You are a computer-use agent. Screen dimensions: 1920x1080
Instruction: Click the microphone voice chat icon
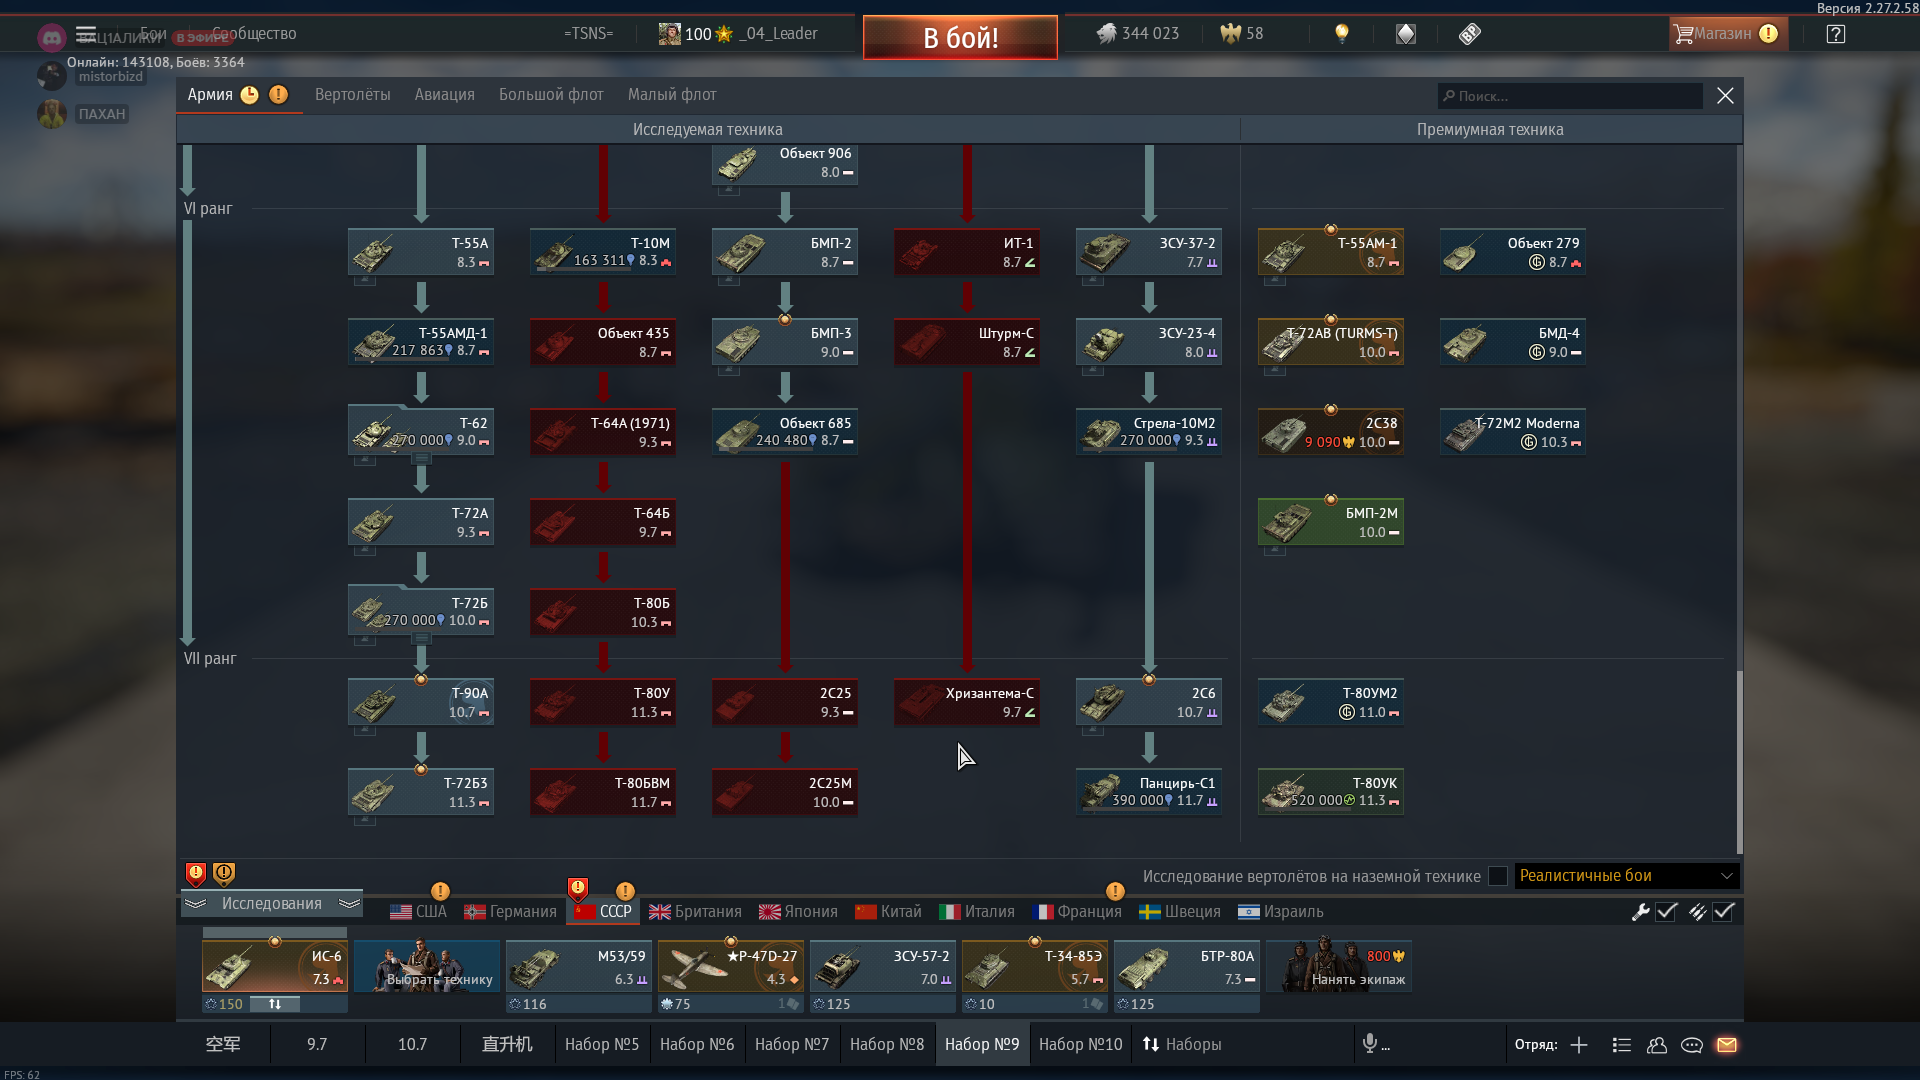pos(1370,1044)
